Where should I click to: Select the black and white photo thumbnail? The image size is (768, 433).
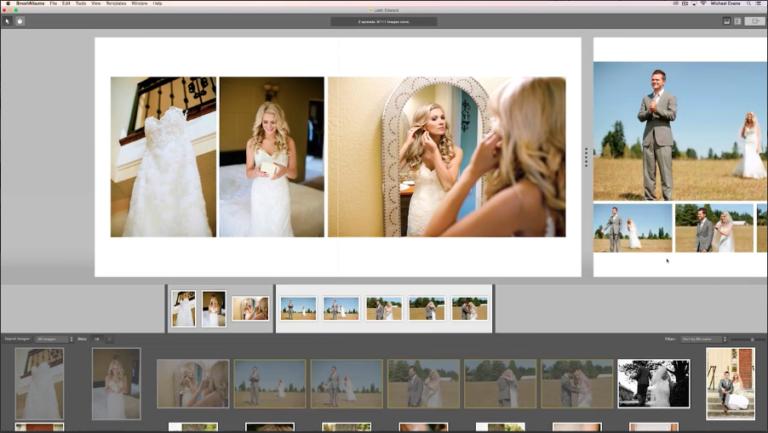coord(653,383)
